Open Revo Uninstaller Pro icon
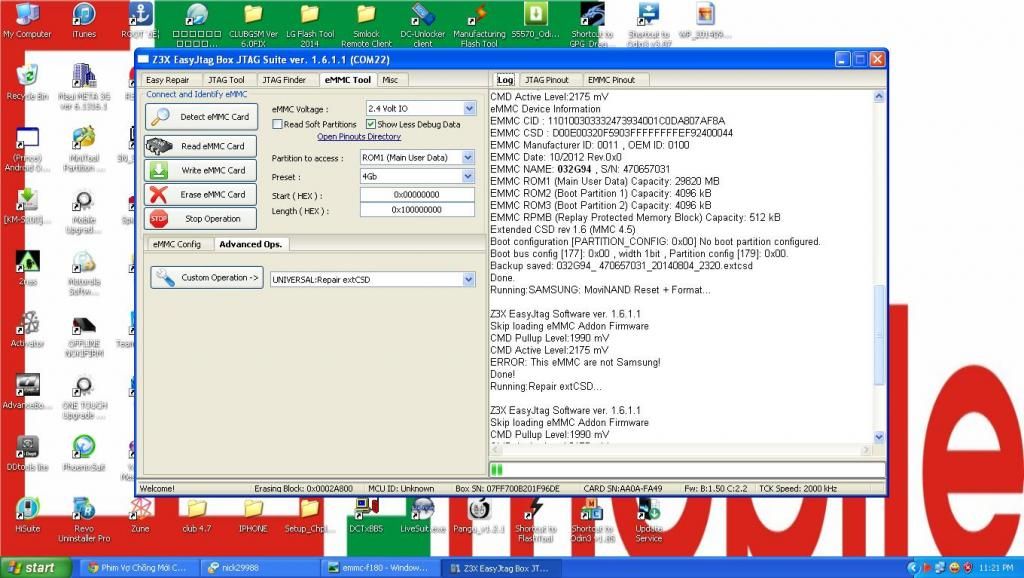 84,519
